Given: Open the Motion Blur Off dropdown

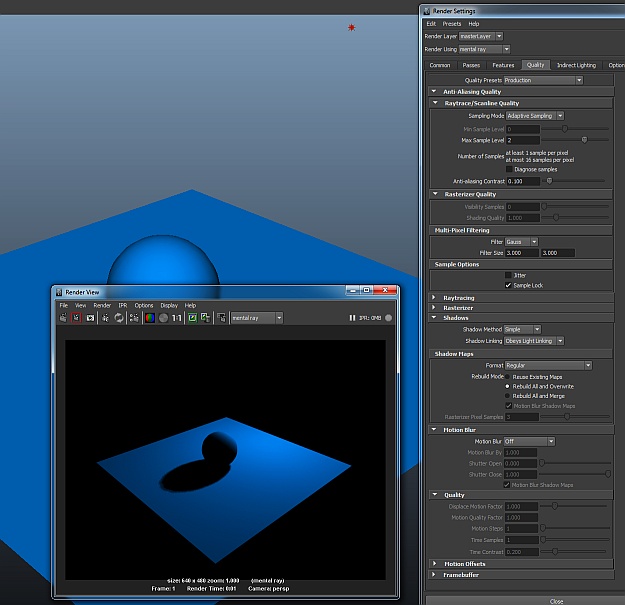Looking at the screenshot, I should pyautogui.click(x=529, y=441).
